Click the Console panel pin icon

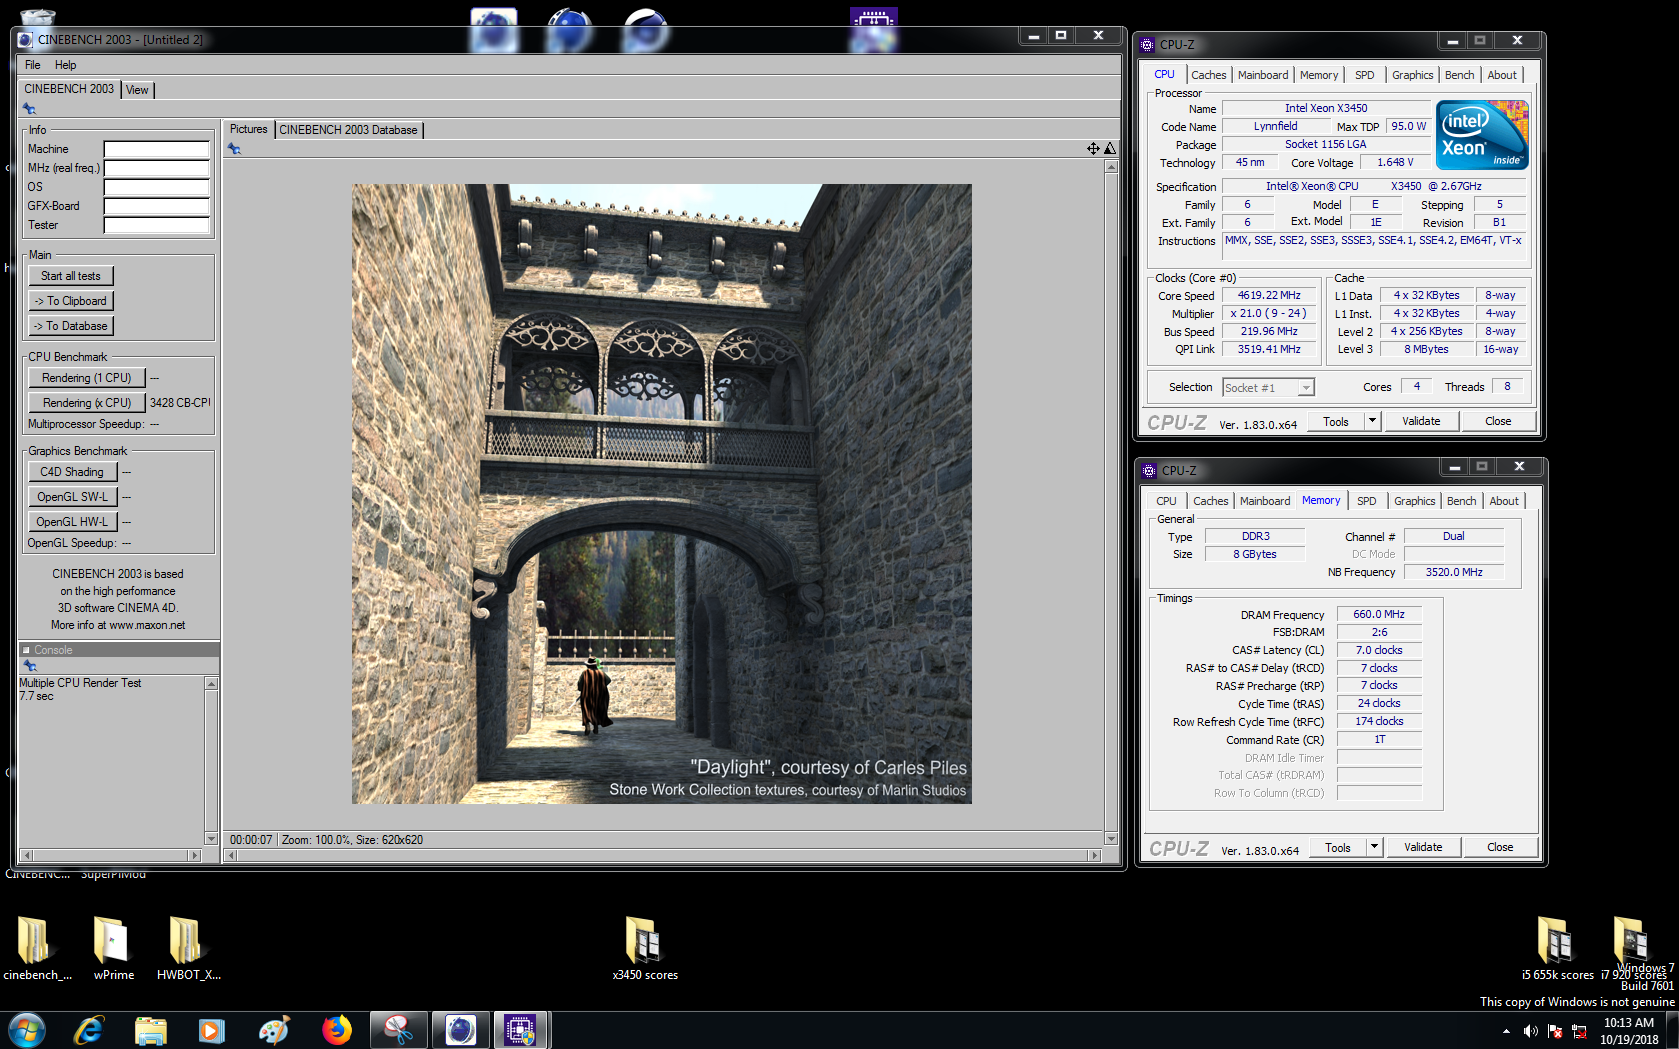click(29, 666)
